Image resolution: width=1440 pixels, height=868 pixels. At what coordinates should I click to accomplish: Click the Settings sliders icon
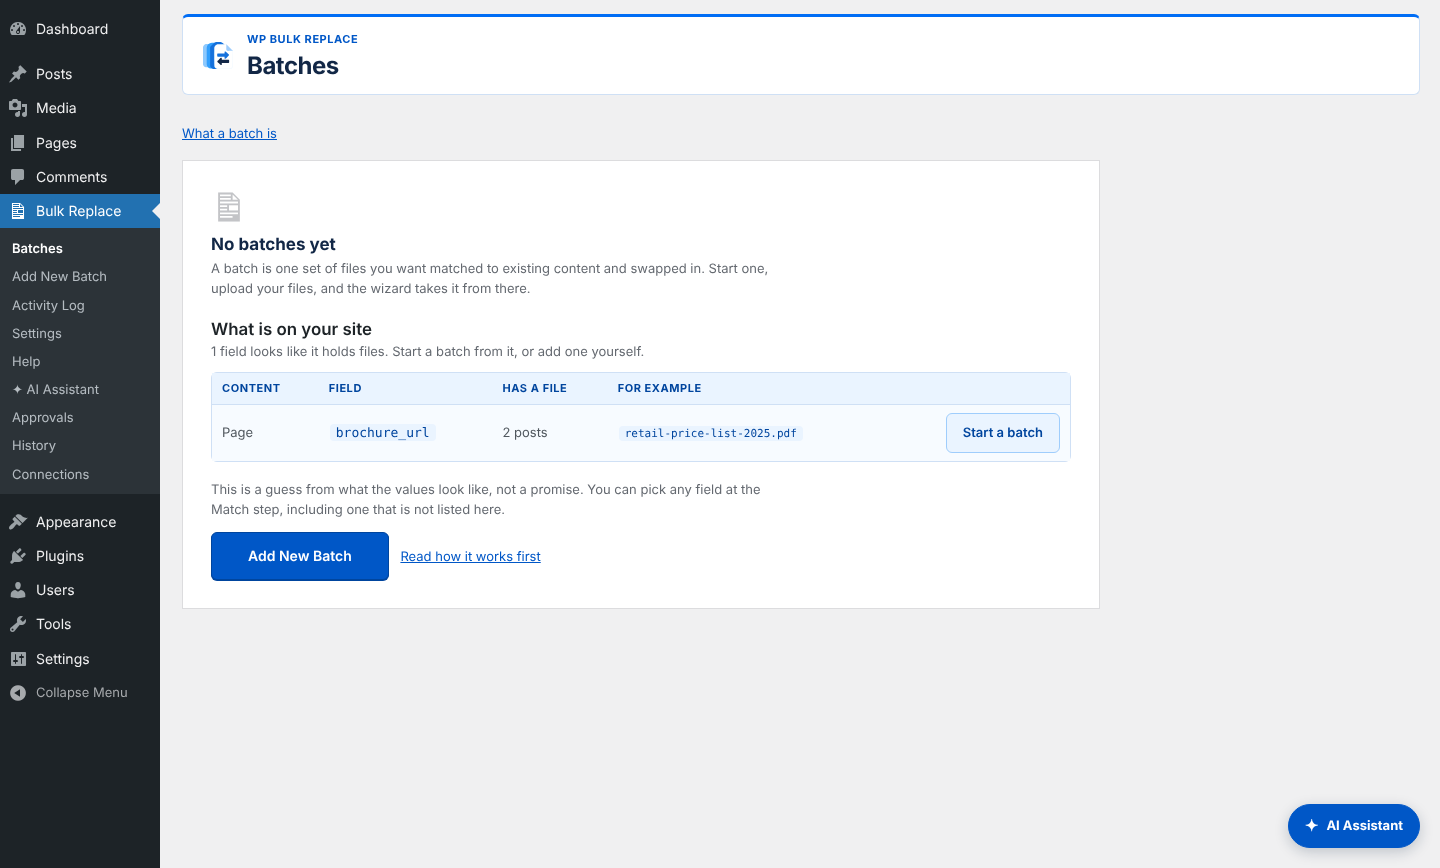click(x=18, y=659)
